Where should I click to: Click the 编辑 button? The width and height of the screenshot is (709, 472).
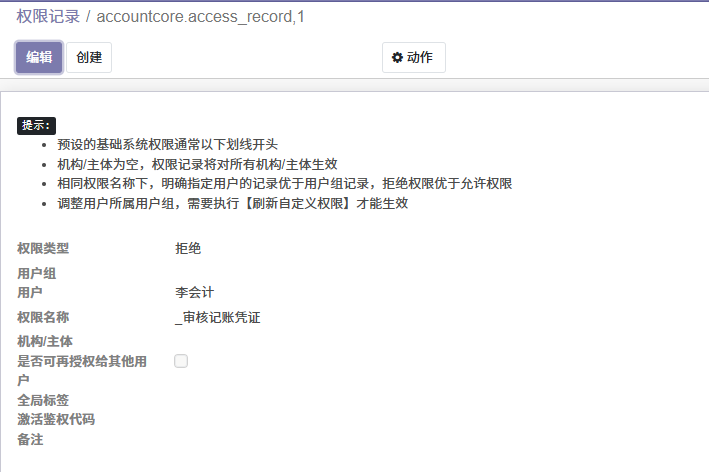(x=39, y=57)
